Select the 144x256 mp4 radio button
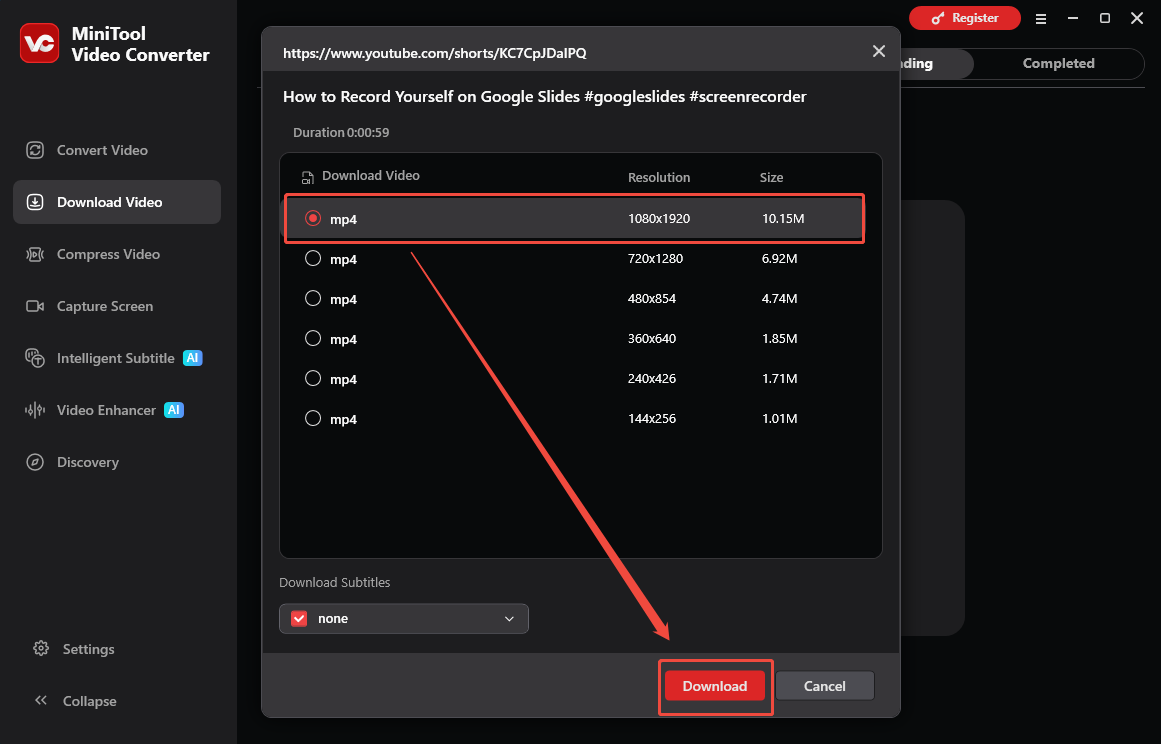This screenshot has height=744, width=1161. tap(313, 418)
